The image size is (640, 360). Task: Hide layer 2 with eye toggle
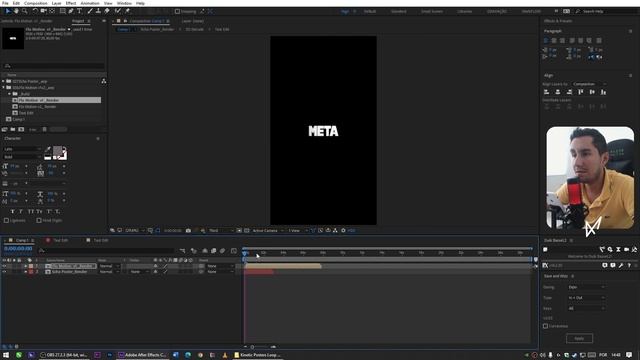[4, 272]
